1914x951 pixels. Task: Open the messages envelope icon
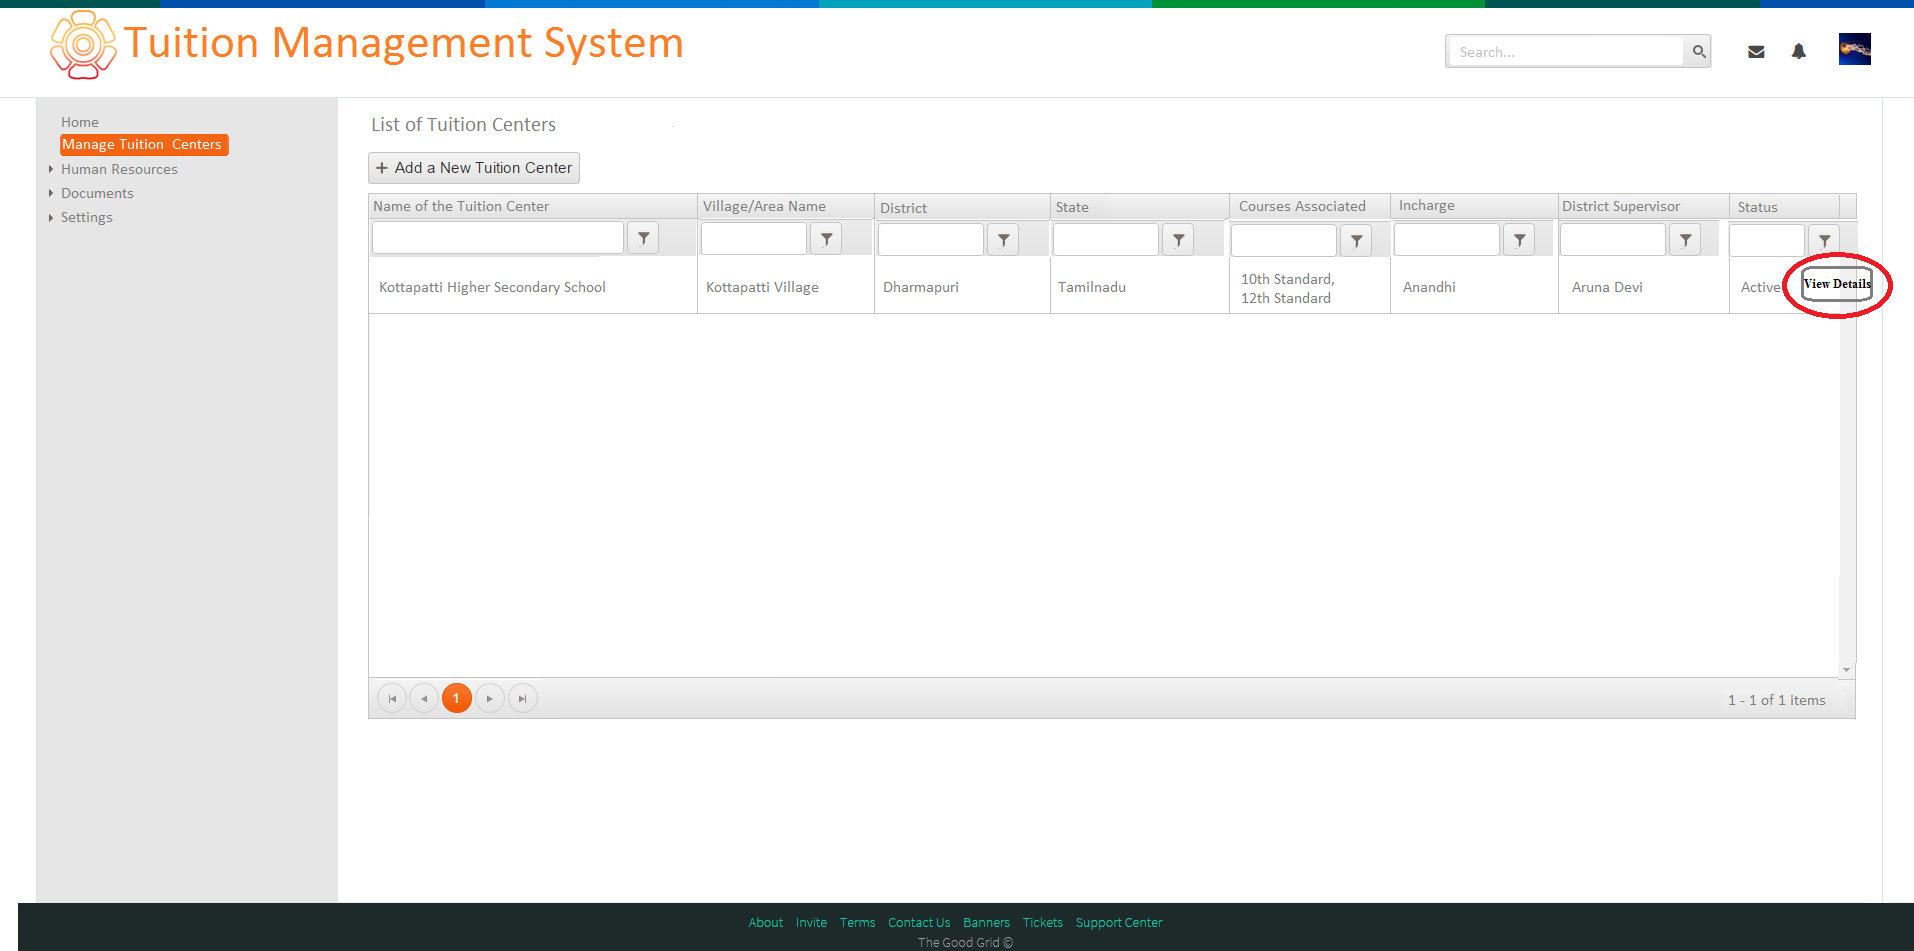tap(1756, 52)
